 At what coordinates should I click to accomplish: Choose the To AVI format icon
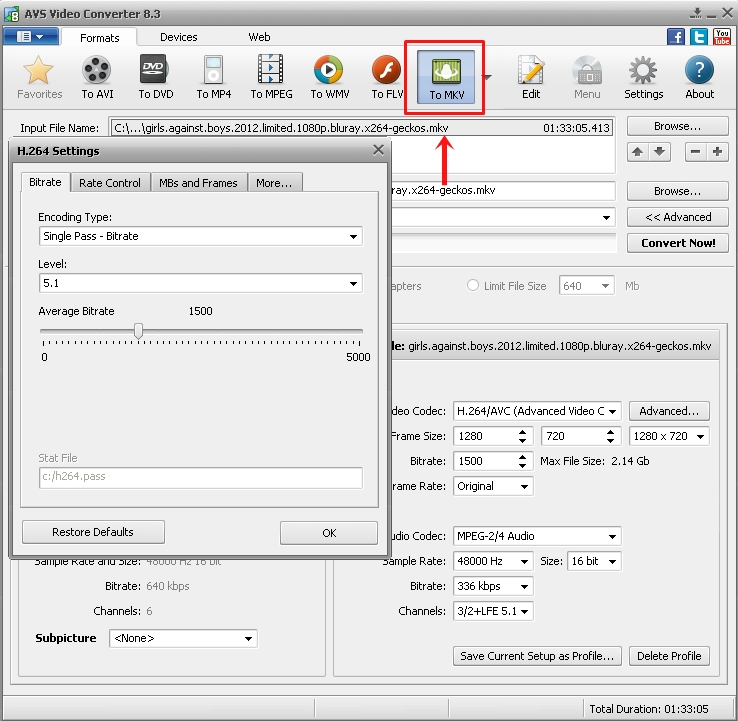97,77
